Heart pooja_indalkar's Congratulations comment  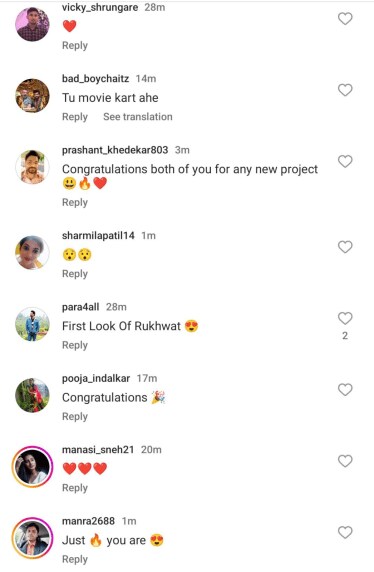point(345,390)
